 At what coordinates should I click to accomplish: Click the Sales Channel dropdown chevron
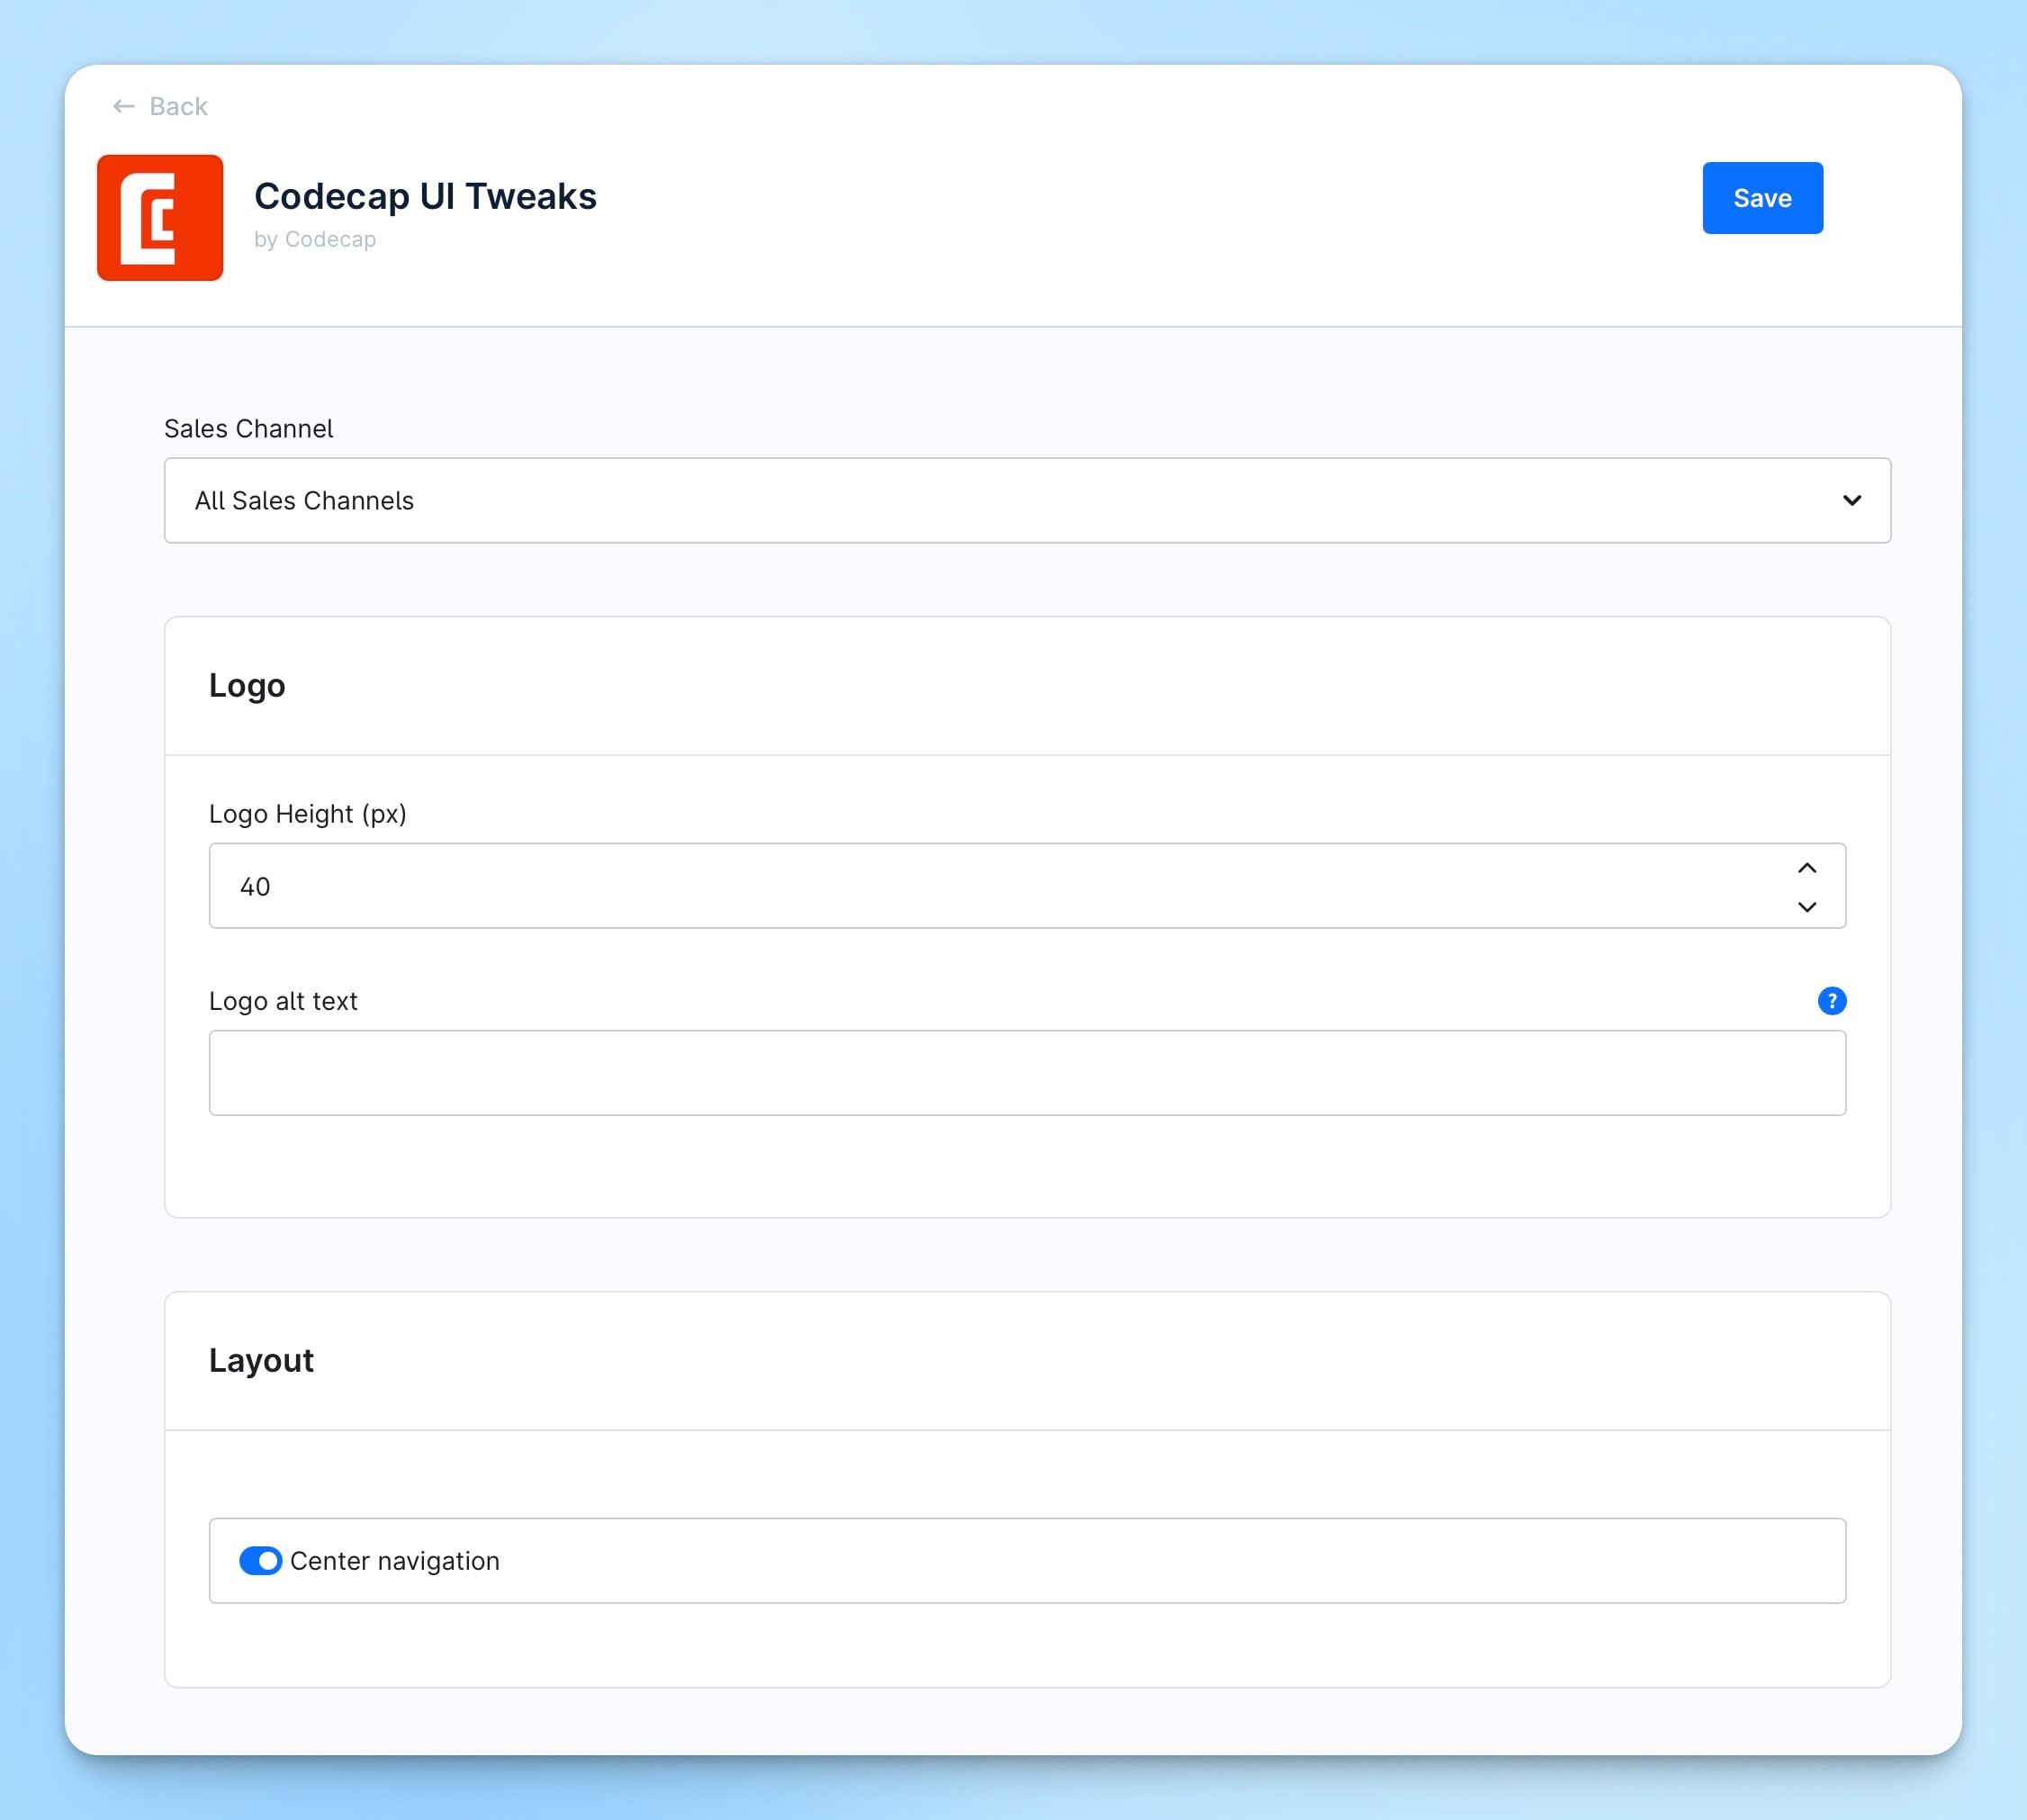coord(1851,501)
